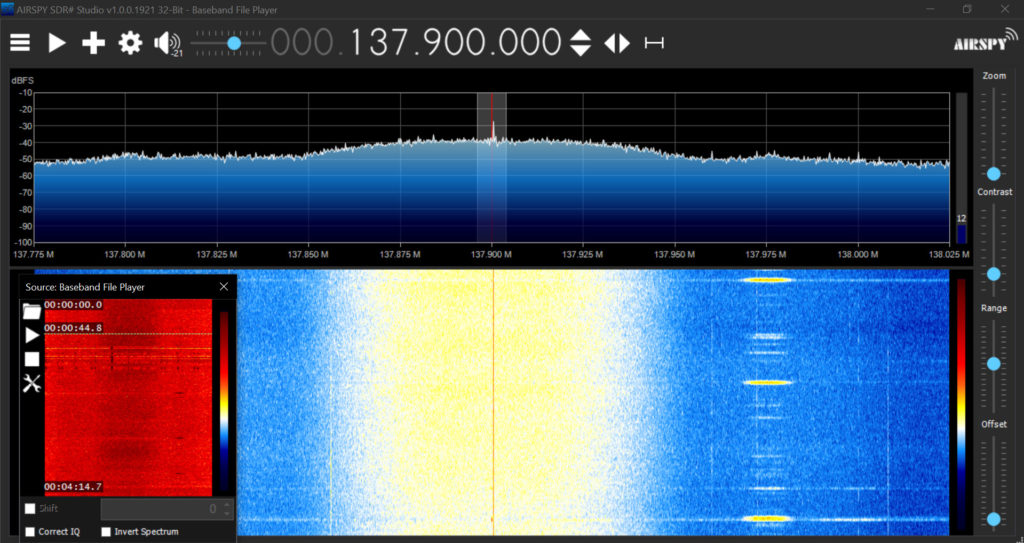This screenshot has width=1024, height=543.
Task: Mute audio via the speaker icon
Action: point(166,43)
